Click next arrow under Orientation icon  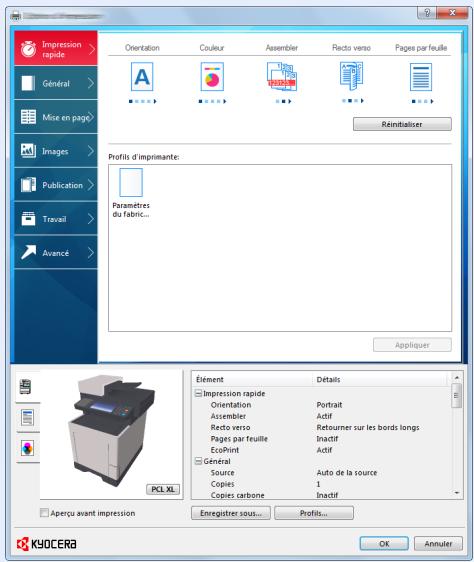(x=155, y=101)
